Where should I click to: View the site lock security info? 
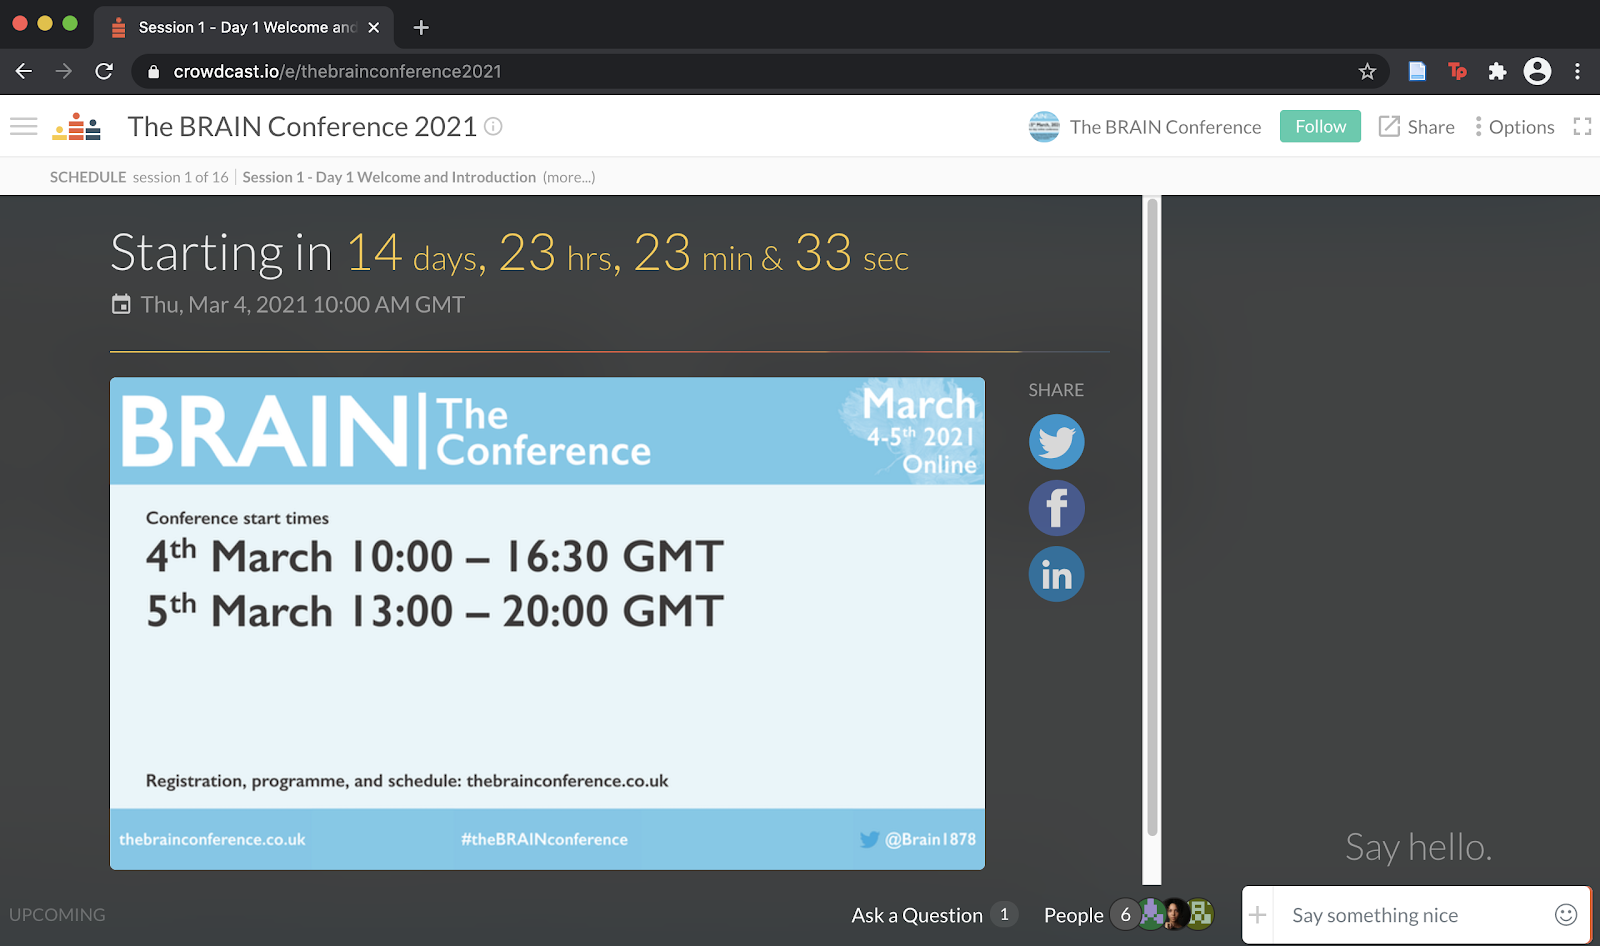tap(153, 72)
